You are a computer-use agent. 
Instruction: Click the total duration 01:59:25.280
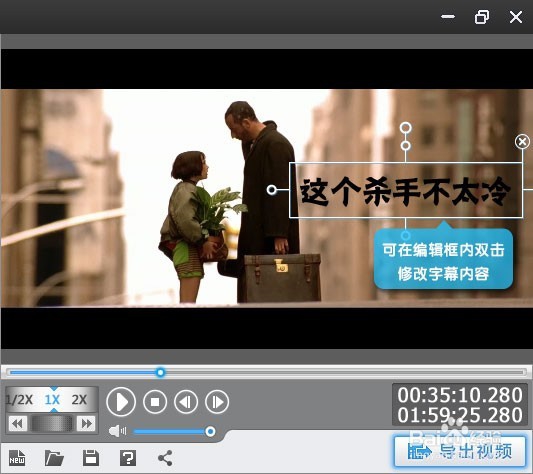[x=460, y=415]
